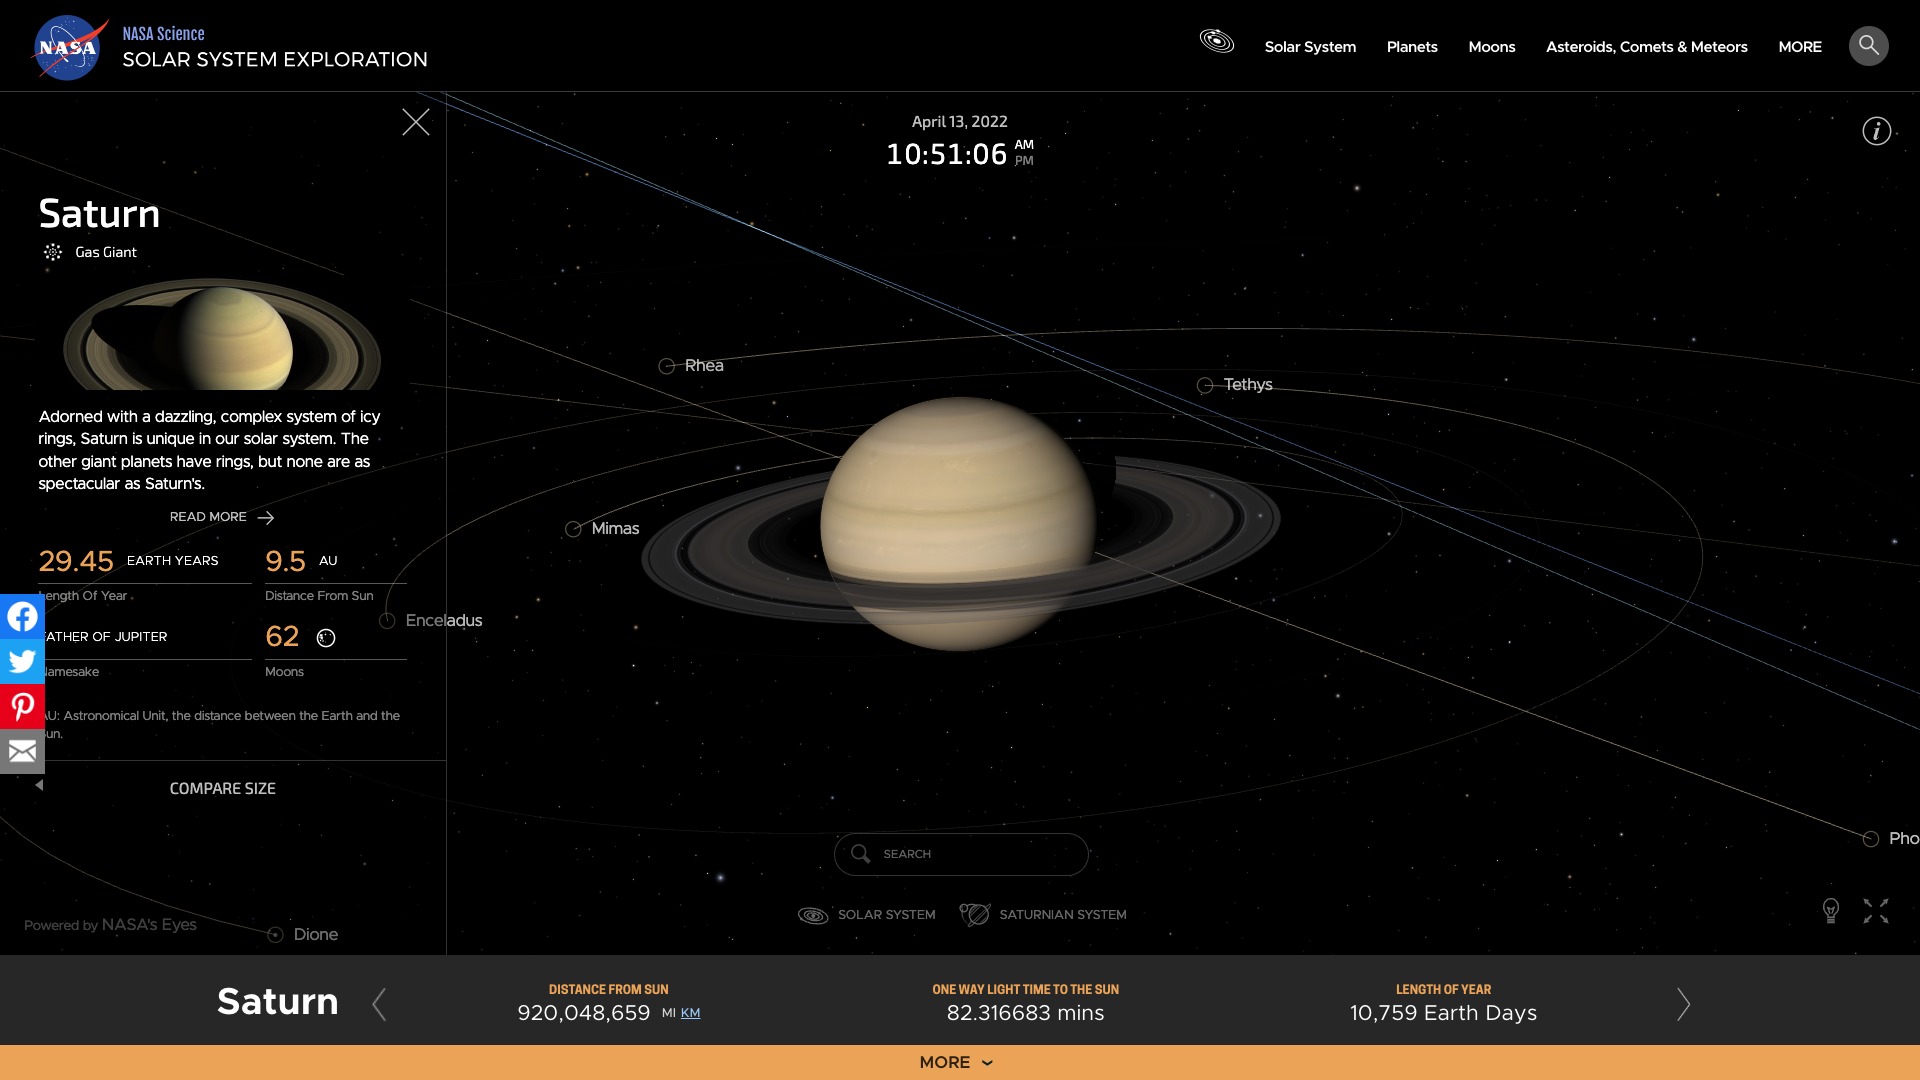Screen dimensions: 1920x1080
Task: Open the search magnifier in the header
Action: (x=1868, y=46)
